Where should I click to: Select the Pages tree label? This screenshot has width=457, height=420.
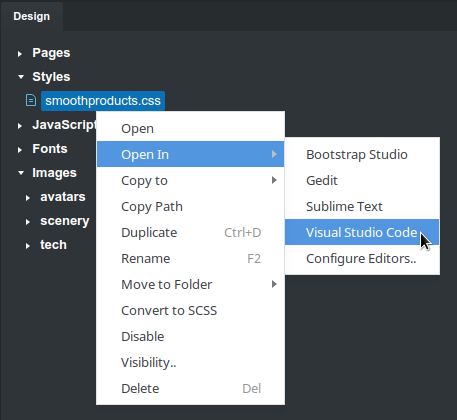pyautogui.click(x=51, y=53)
